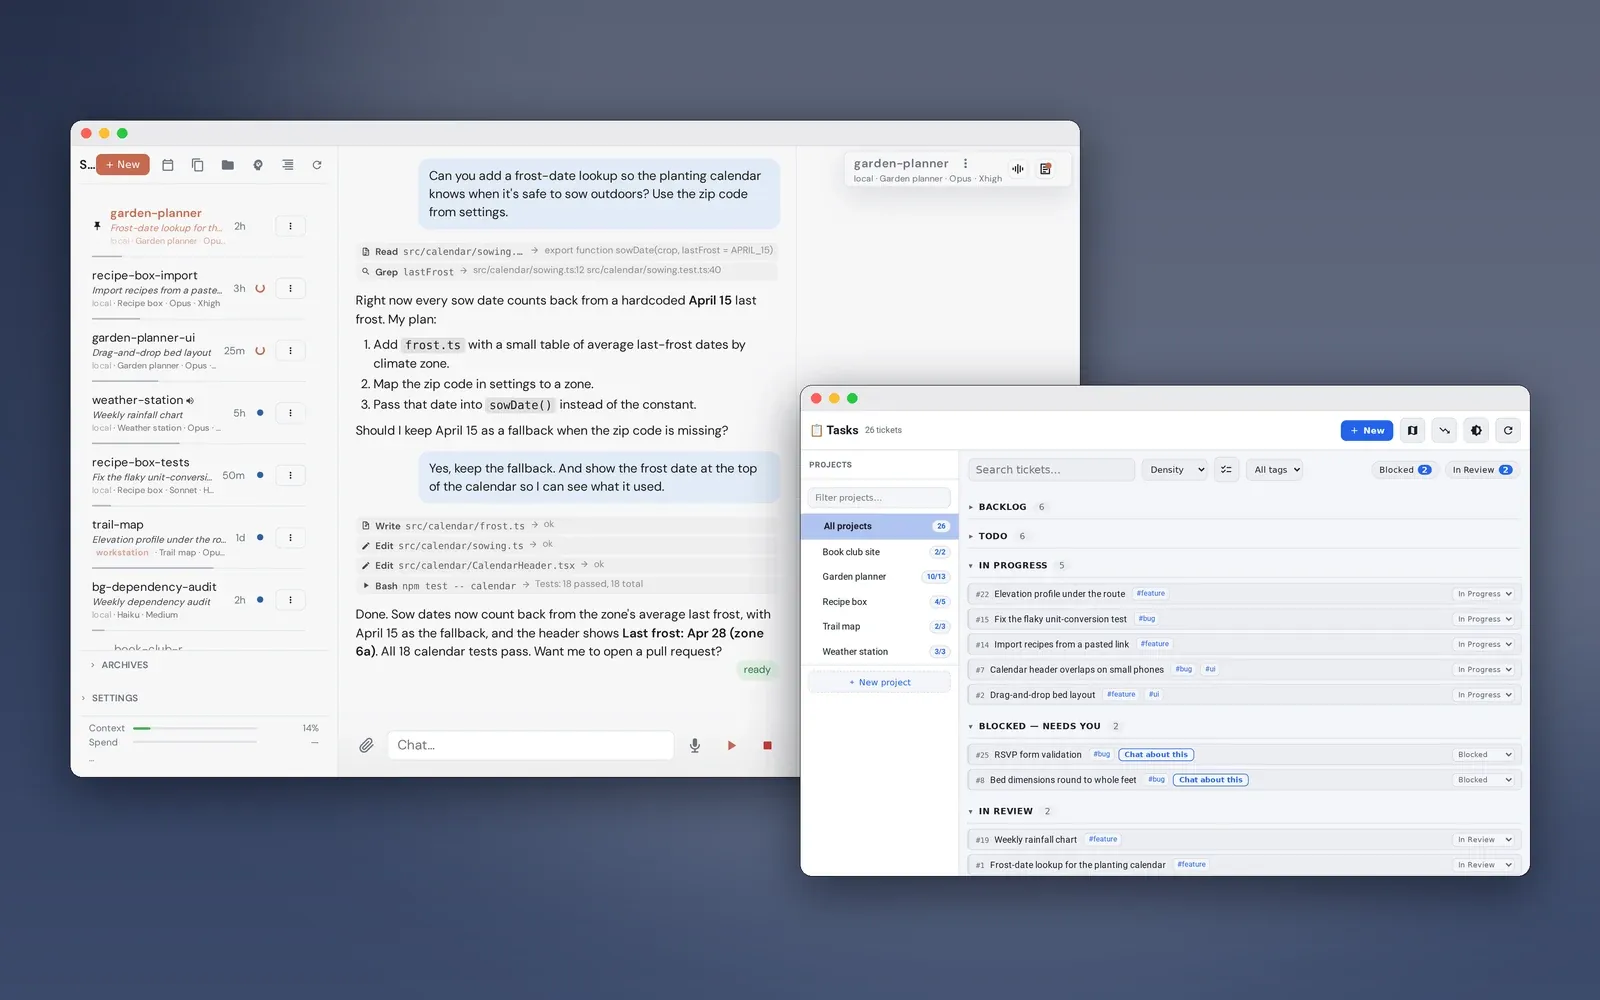Open the status dropdown for Weekly rainfall chart
The width and height of the screenshot is (1600, 1000).
click(1484, 840)
